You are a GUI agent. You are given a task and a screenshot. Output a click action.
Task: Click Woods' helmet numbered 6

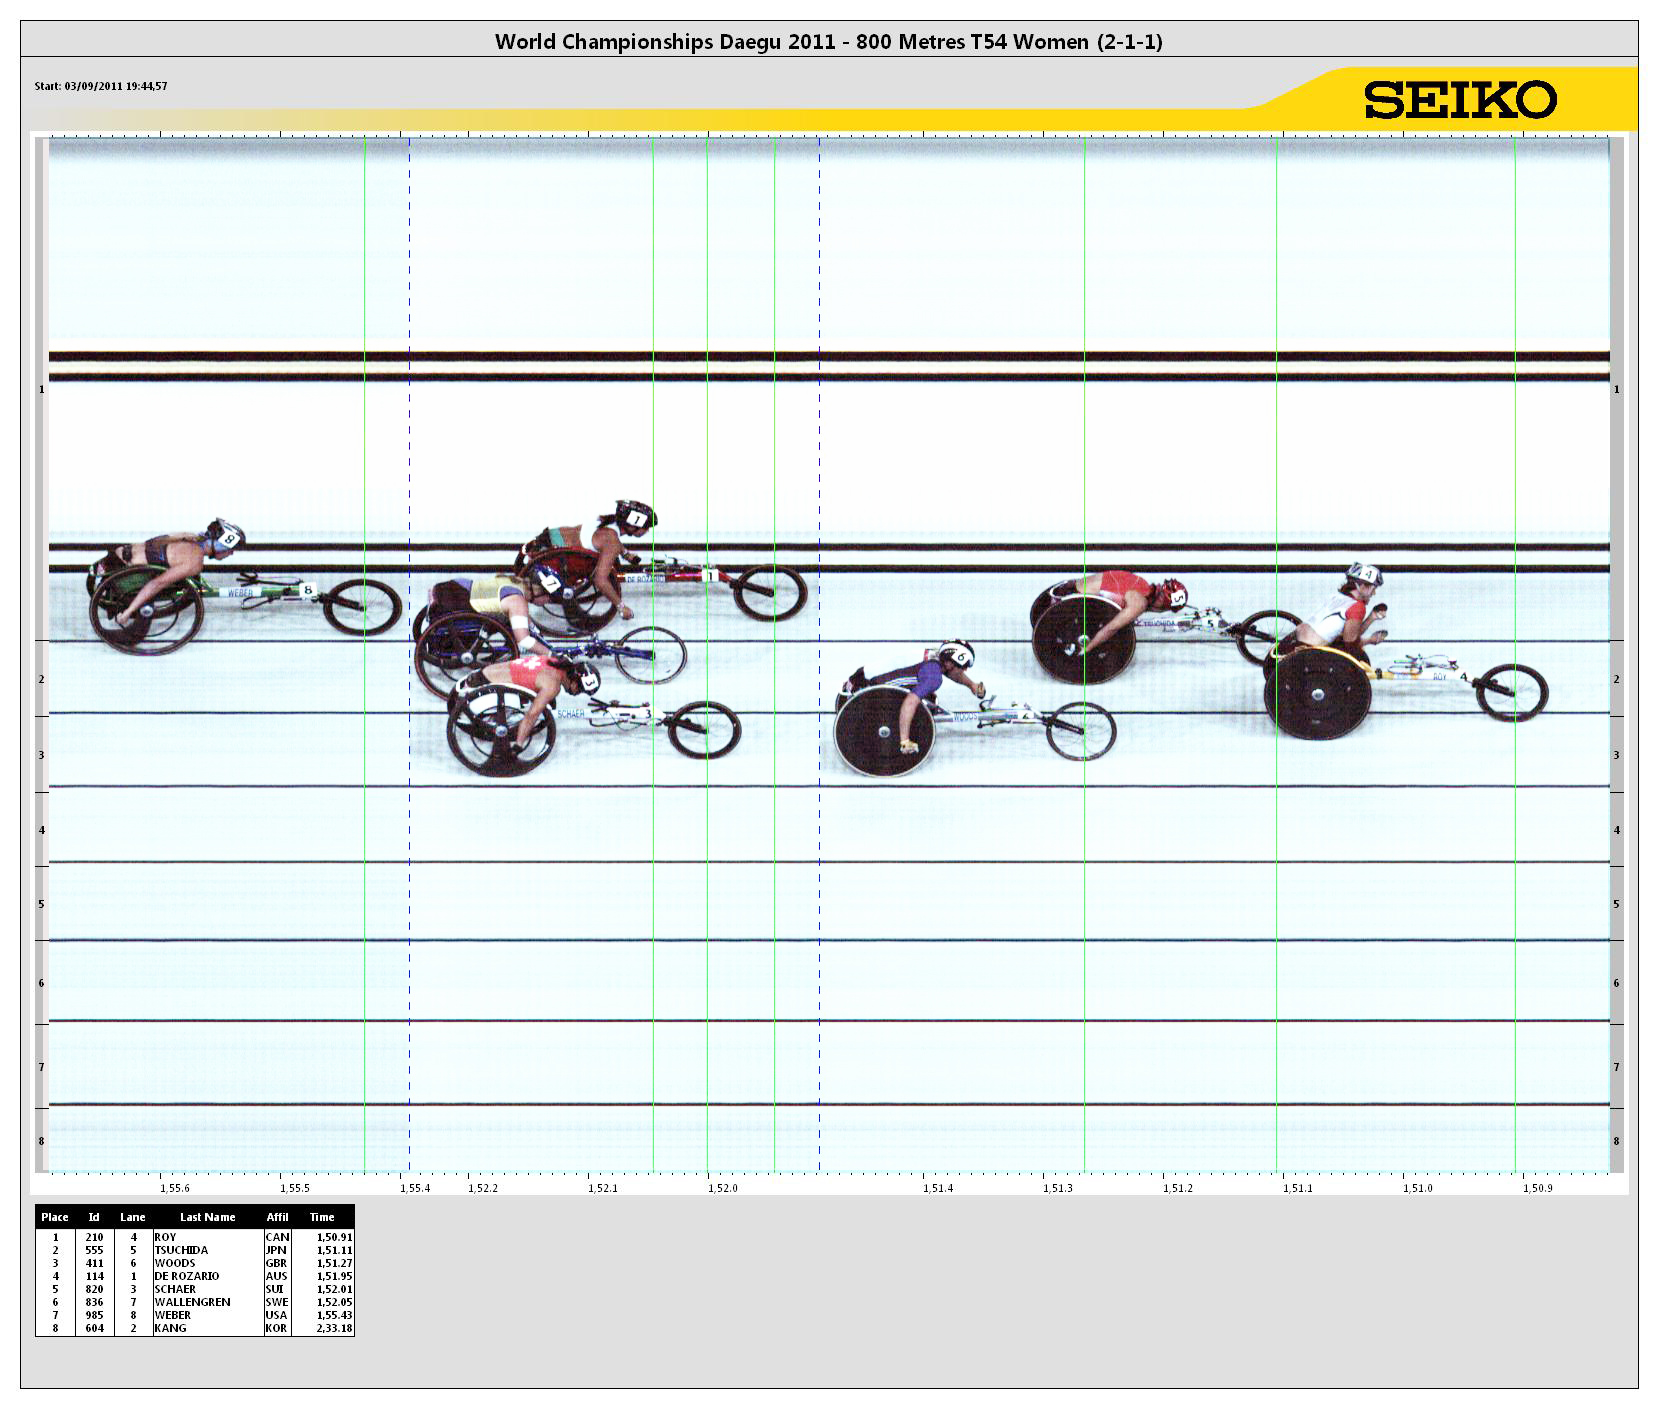coord(958,655)
